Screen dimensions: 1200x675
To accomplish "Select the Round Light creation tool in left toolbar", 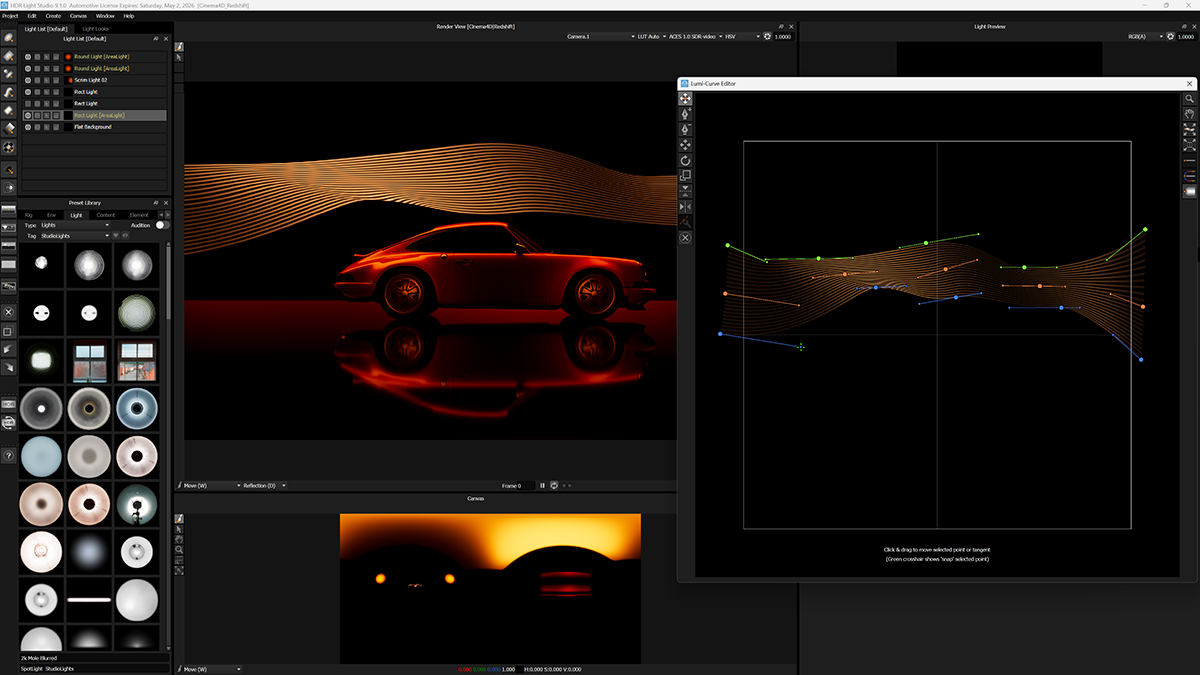I will pos(7,37).
